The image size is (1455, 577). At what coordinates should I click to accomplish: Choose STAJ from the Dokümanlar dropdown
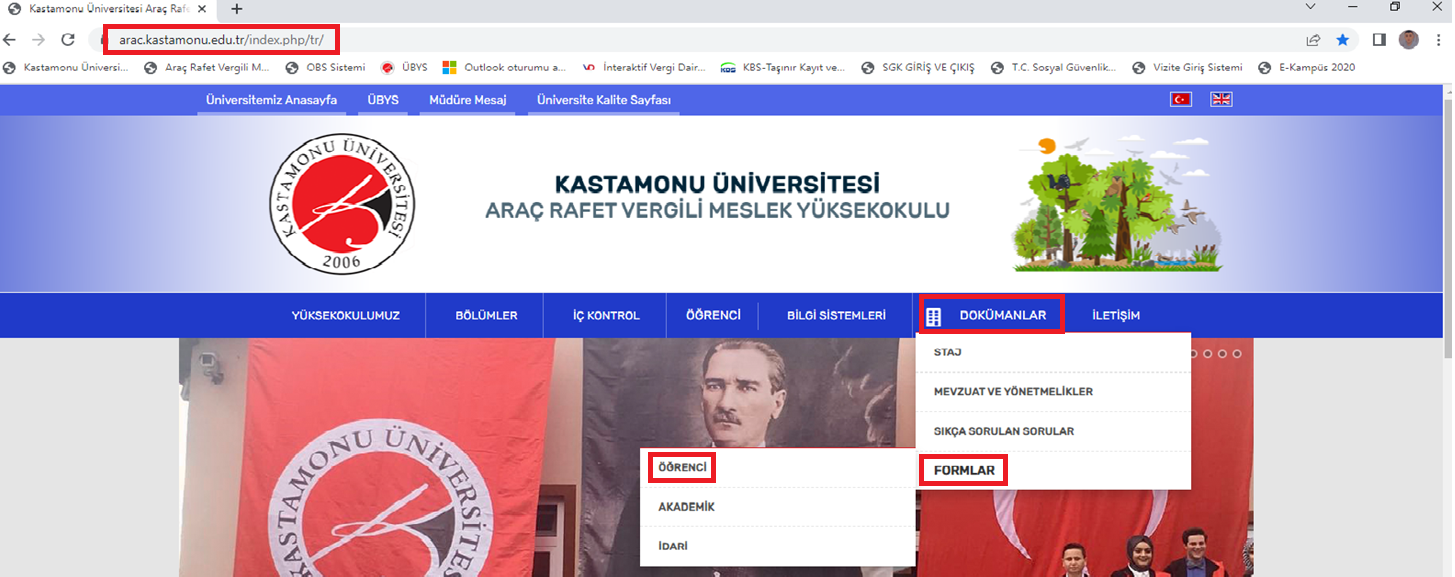coord(1053,352)
